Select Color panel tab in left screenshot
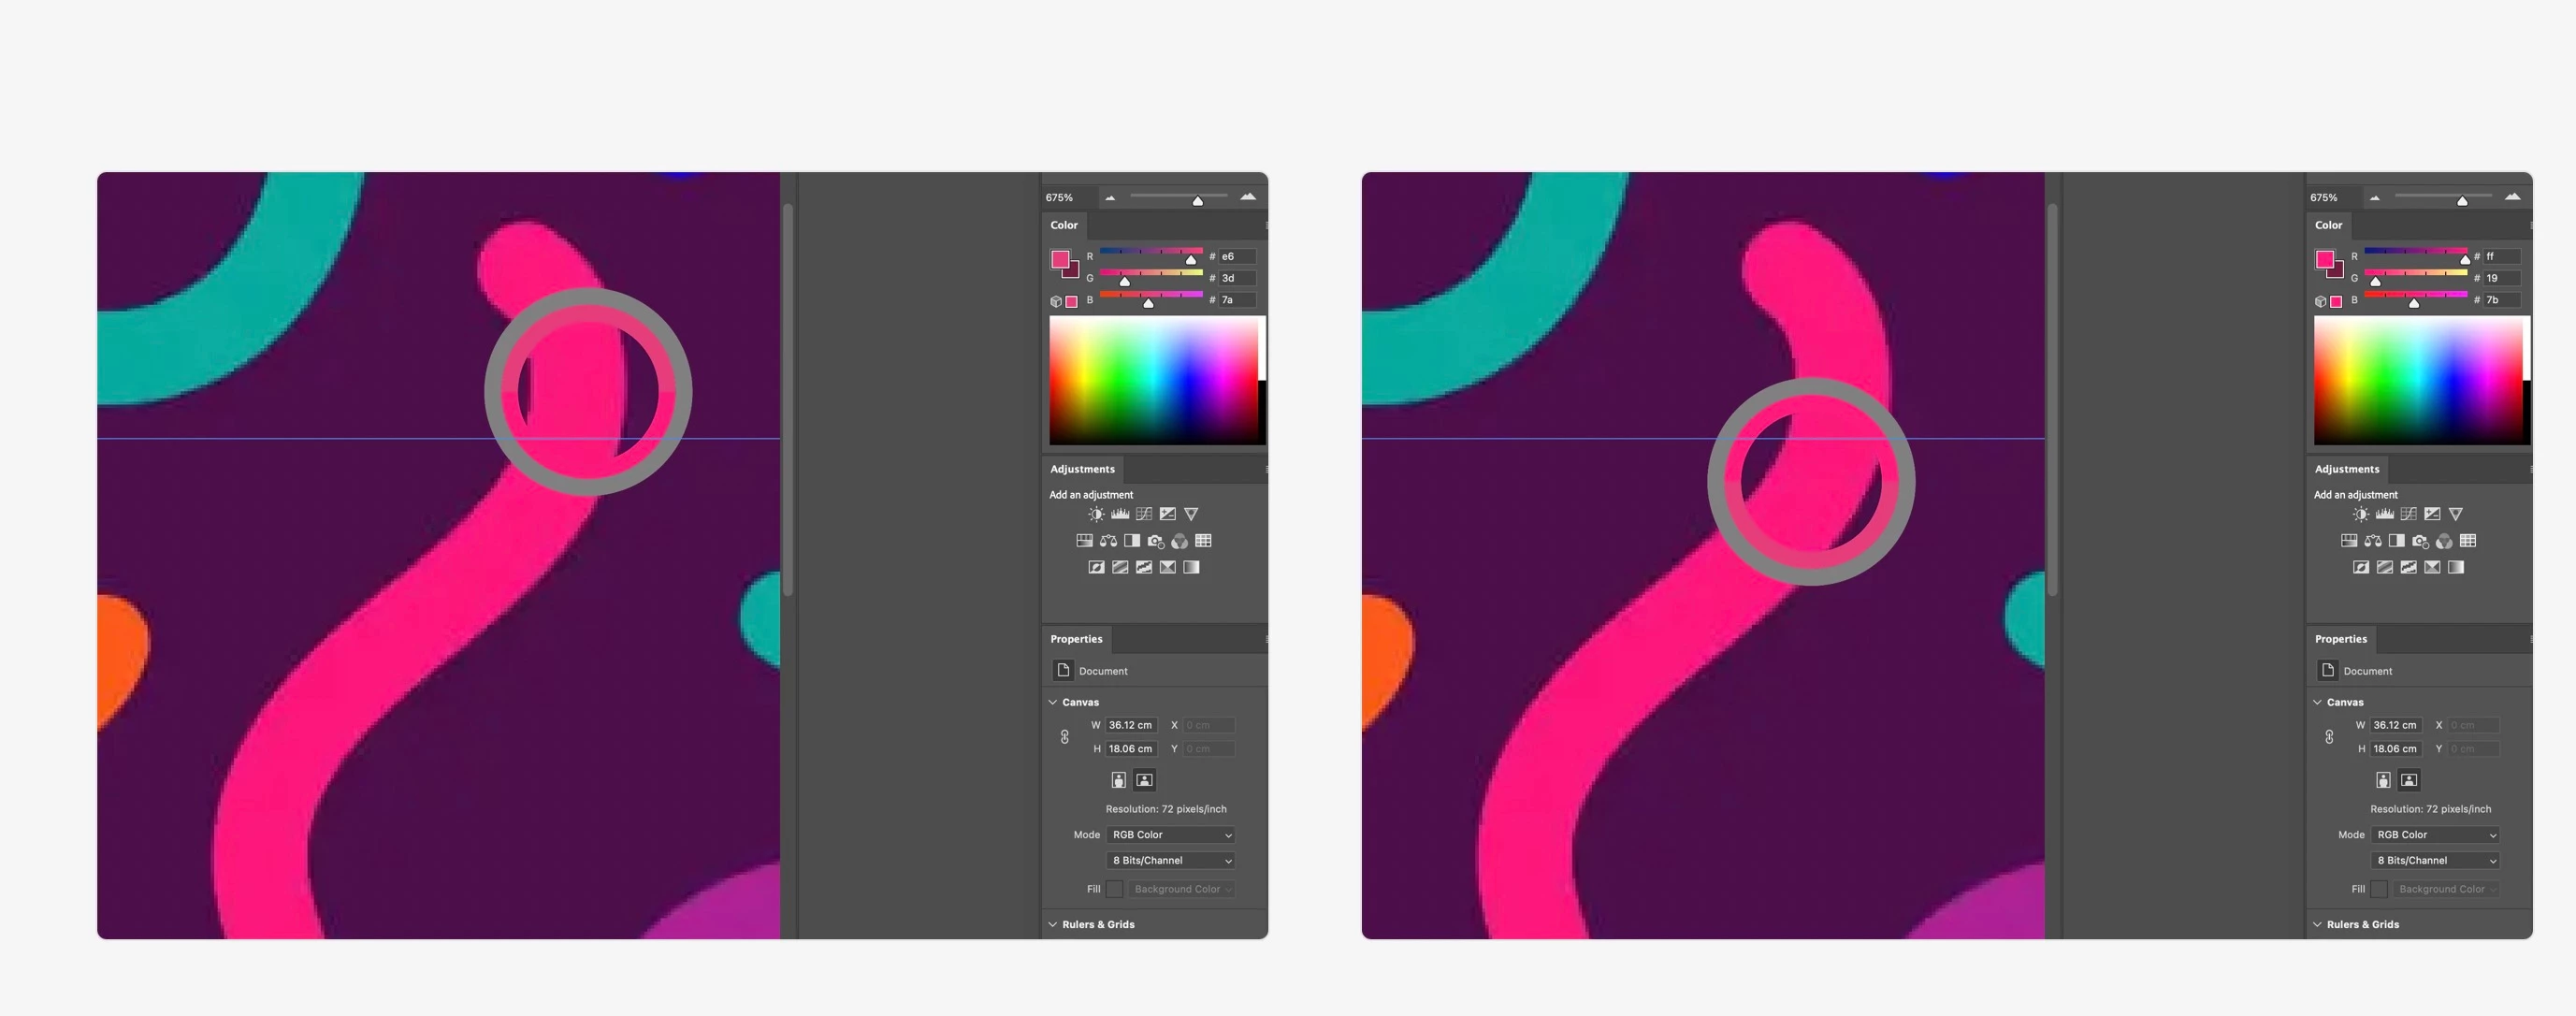This screenshot has height=1016, width=2576. [x=1064, y=226]
